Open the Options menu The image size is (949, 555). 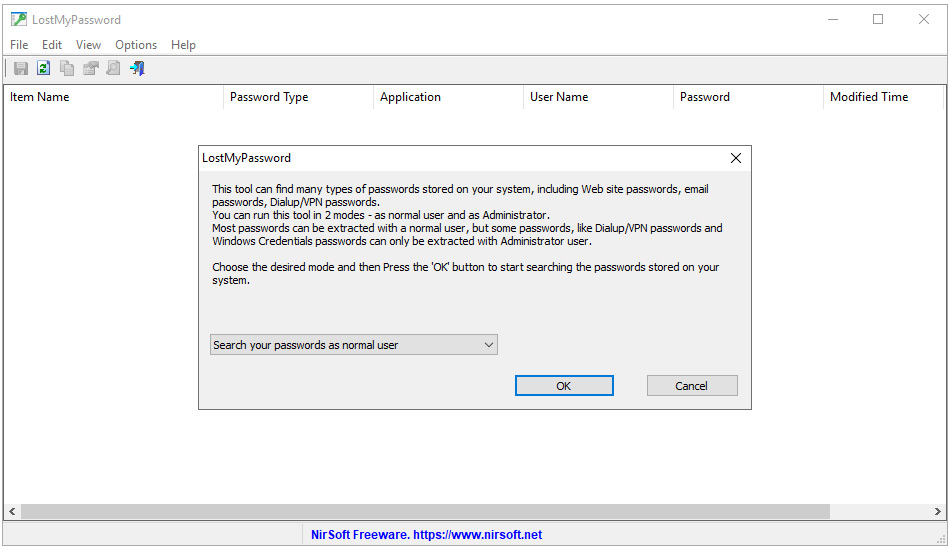[136, 45]
